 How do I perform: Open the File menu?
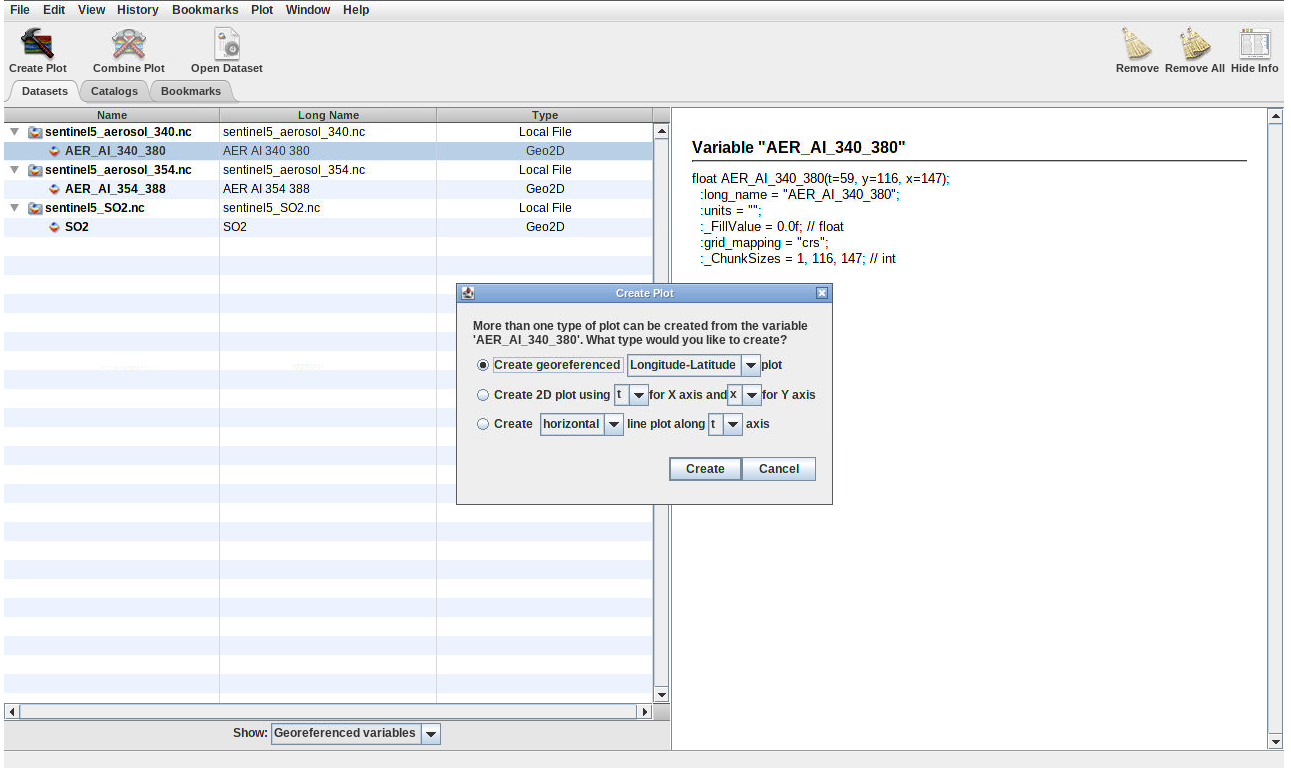(x=20, y=10)
